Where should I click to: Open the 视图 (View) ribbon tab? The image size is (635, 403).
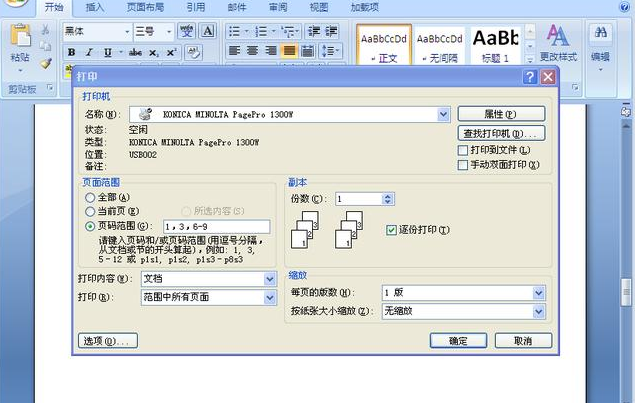coord(319,7)
